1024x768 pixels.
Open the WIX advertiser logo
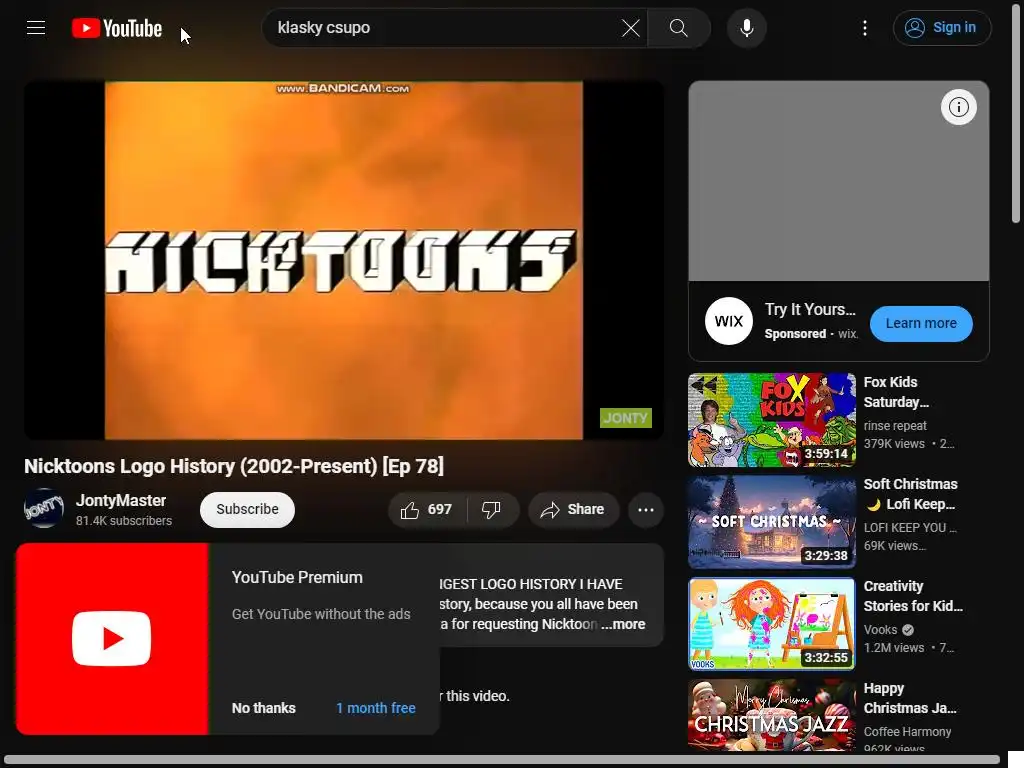point(728,321)
